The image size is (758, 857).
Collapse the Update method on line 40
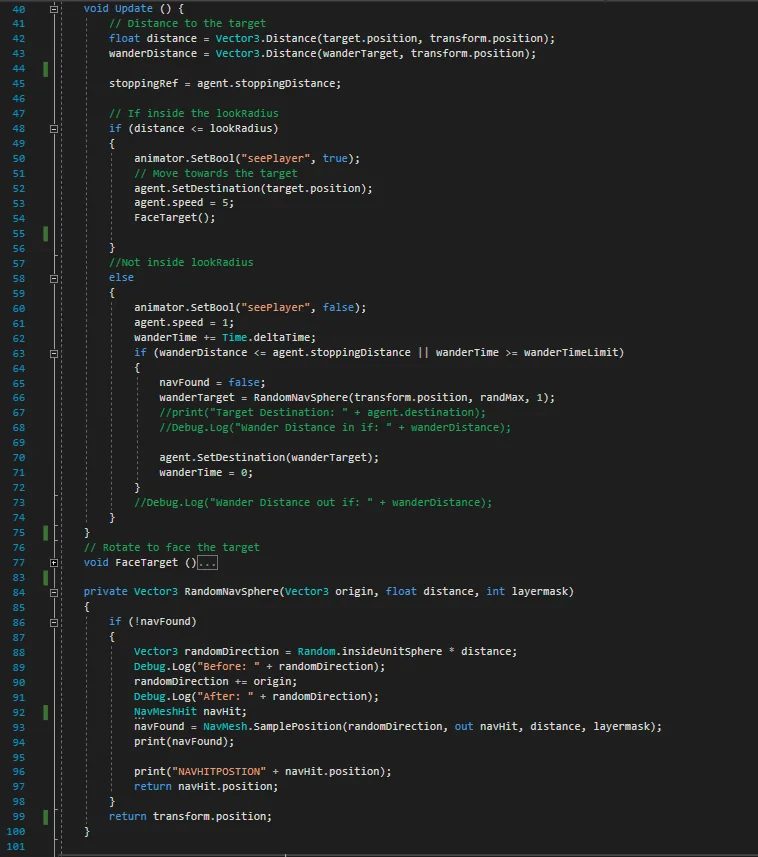(54, 9)
